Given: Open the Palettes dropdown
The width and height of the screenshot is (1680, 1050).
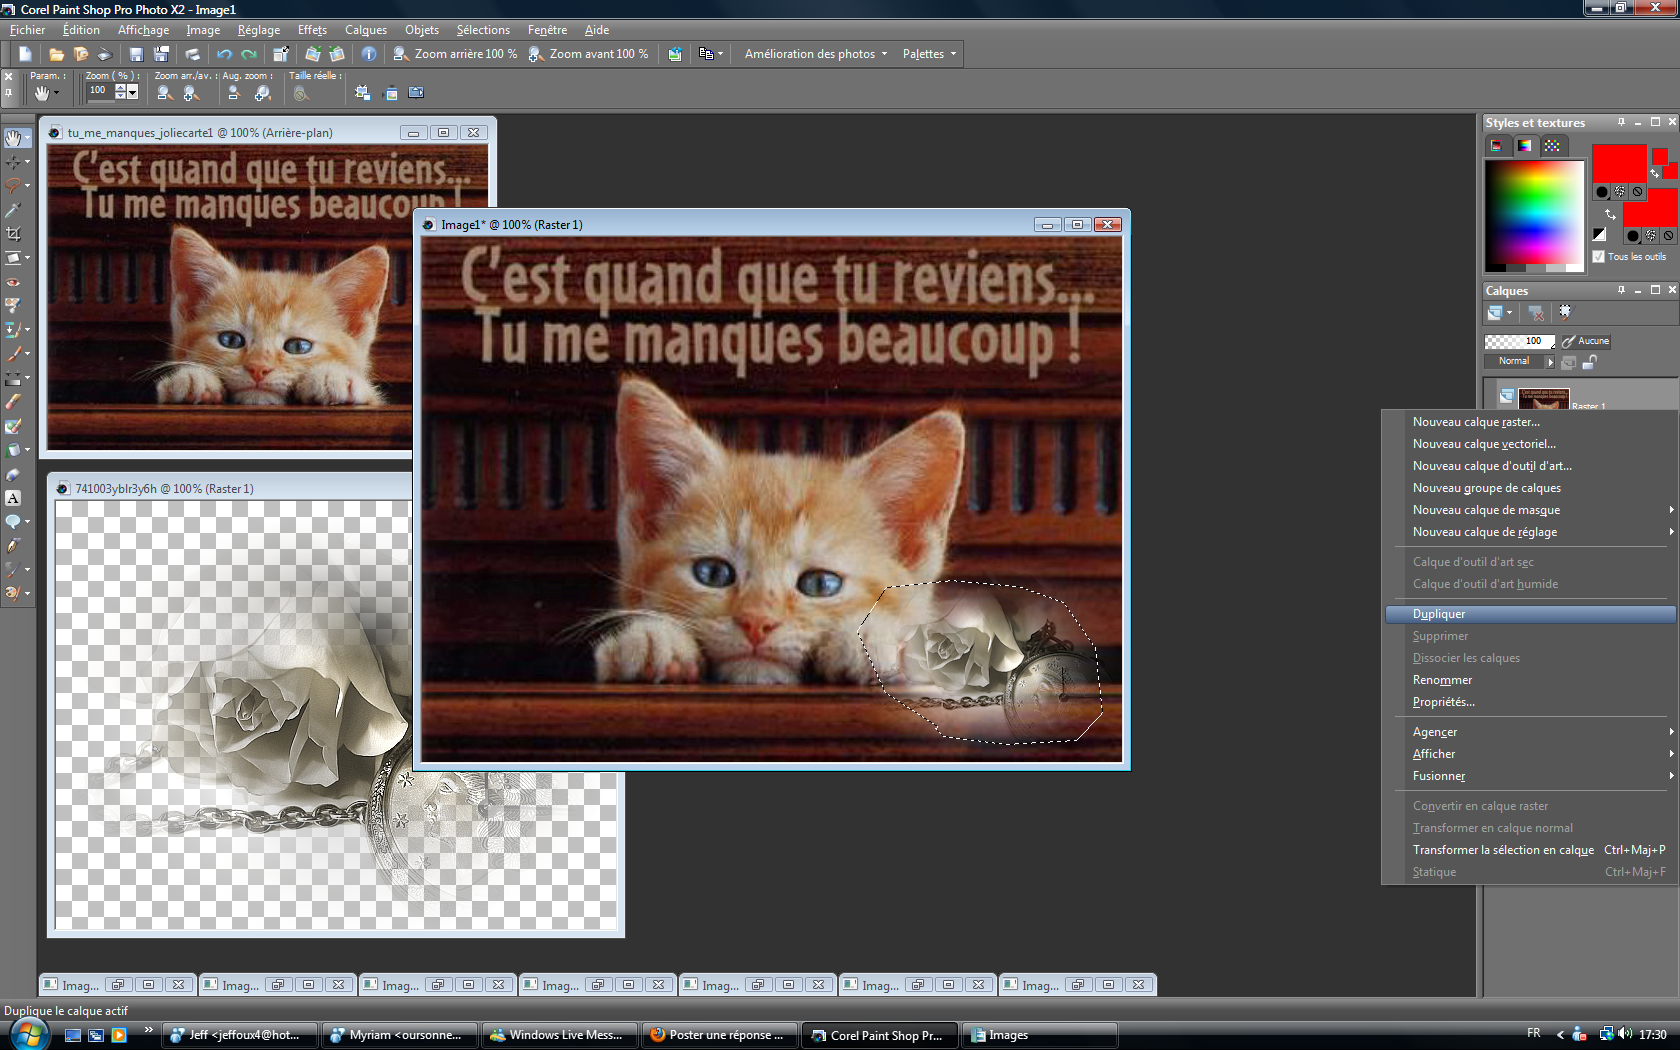Looking at the screenshot, I should pyautogui.click(x=929, y=54).
